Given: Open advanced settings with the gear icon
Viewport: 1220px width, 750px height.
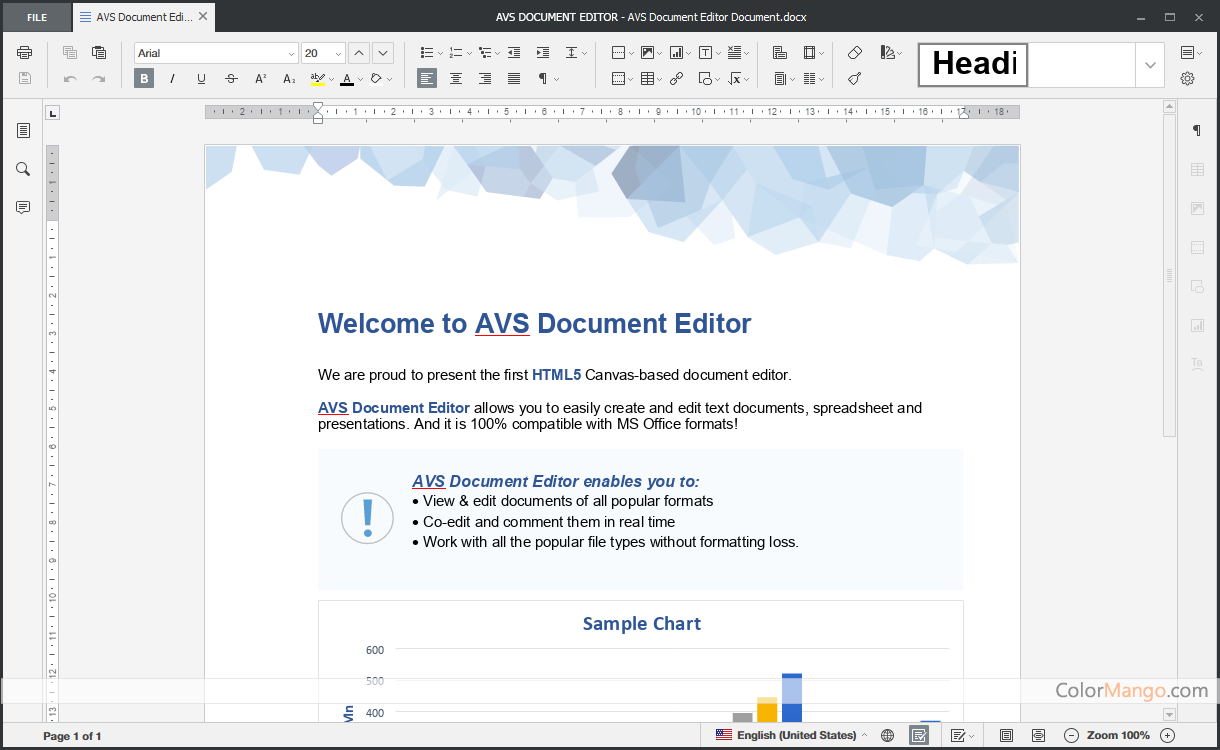Looking at the screenshot, I should click(x=1187, y=78).
